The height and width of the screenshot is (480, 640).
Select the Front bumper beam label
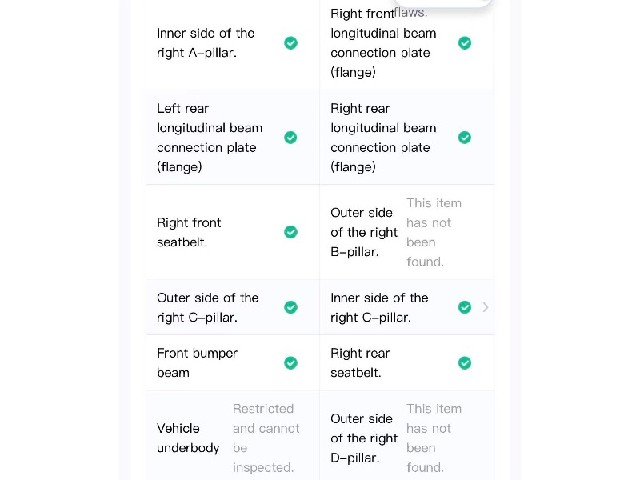tap(198, 363)
